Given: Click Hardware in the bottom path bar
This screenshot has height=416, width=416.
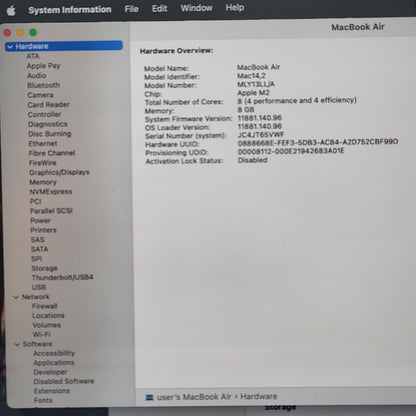Looking at the screenshot, I should click(259, 396).
